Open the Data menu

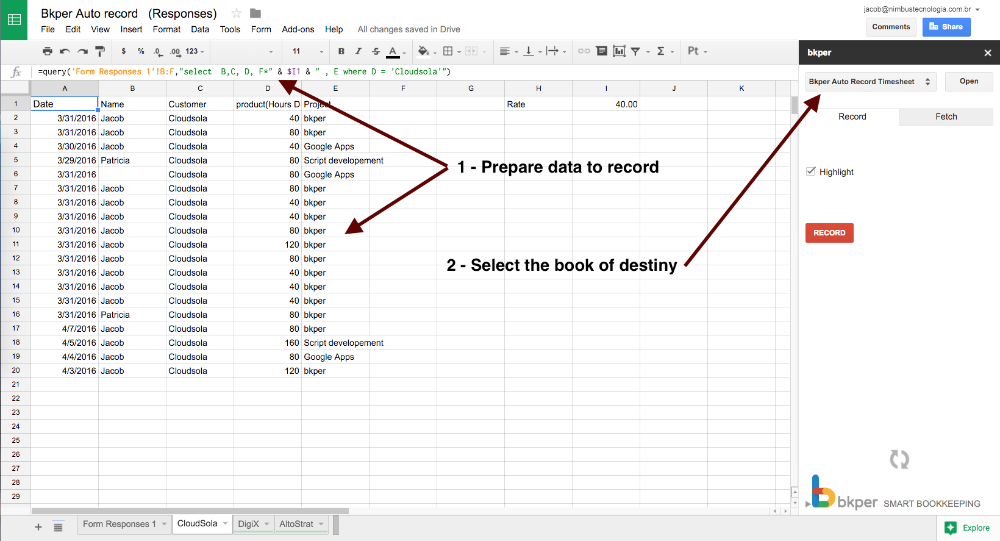(200, 29)
